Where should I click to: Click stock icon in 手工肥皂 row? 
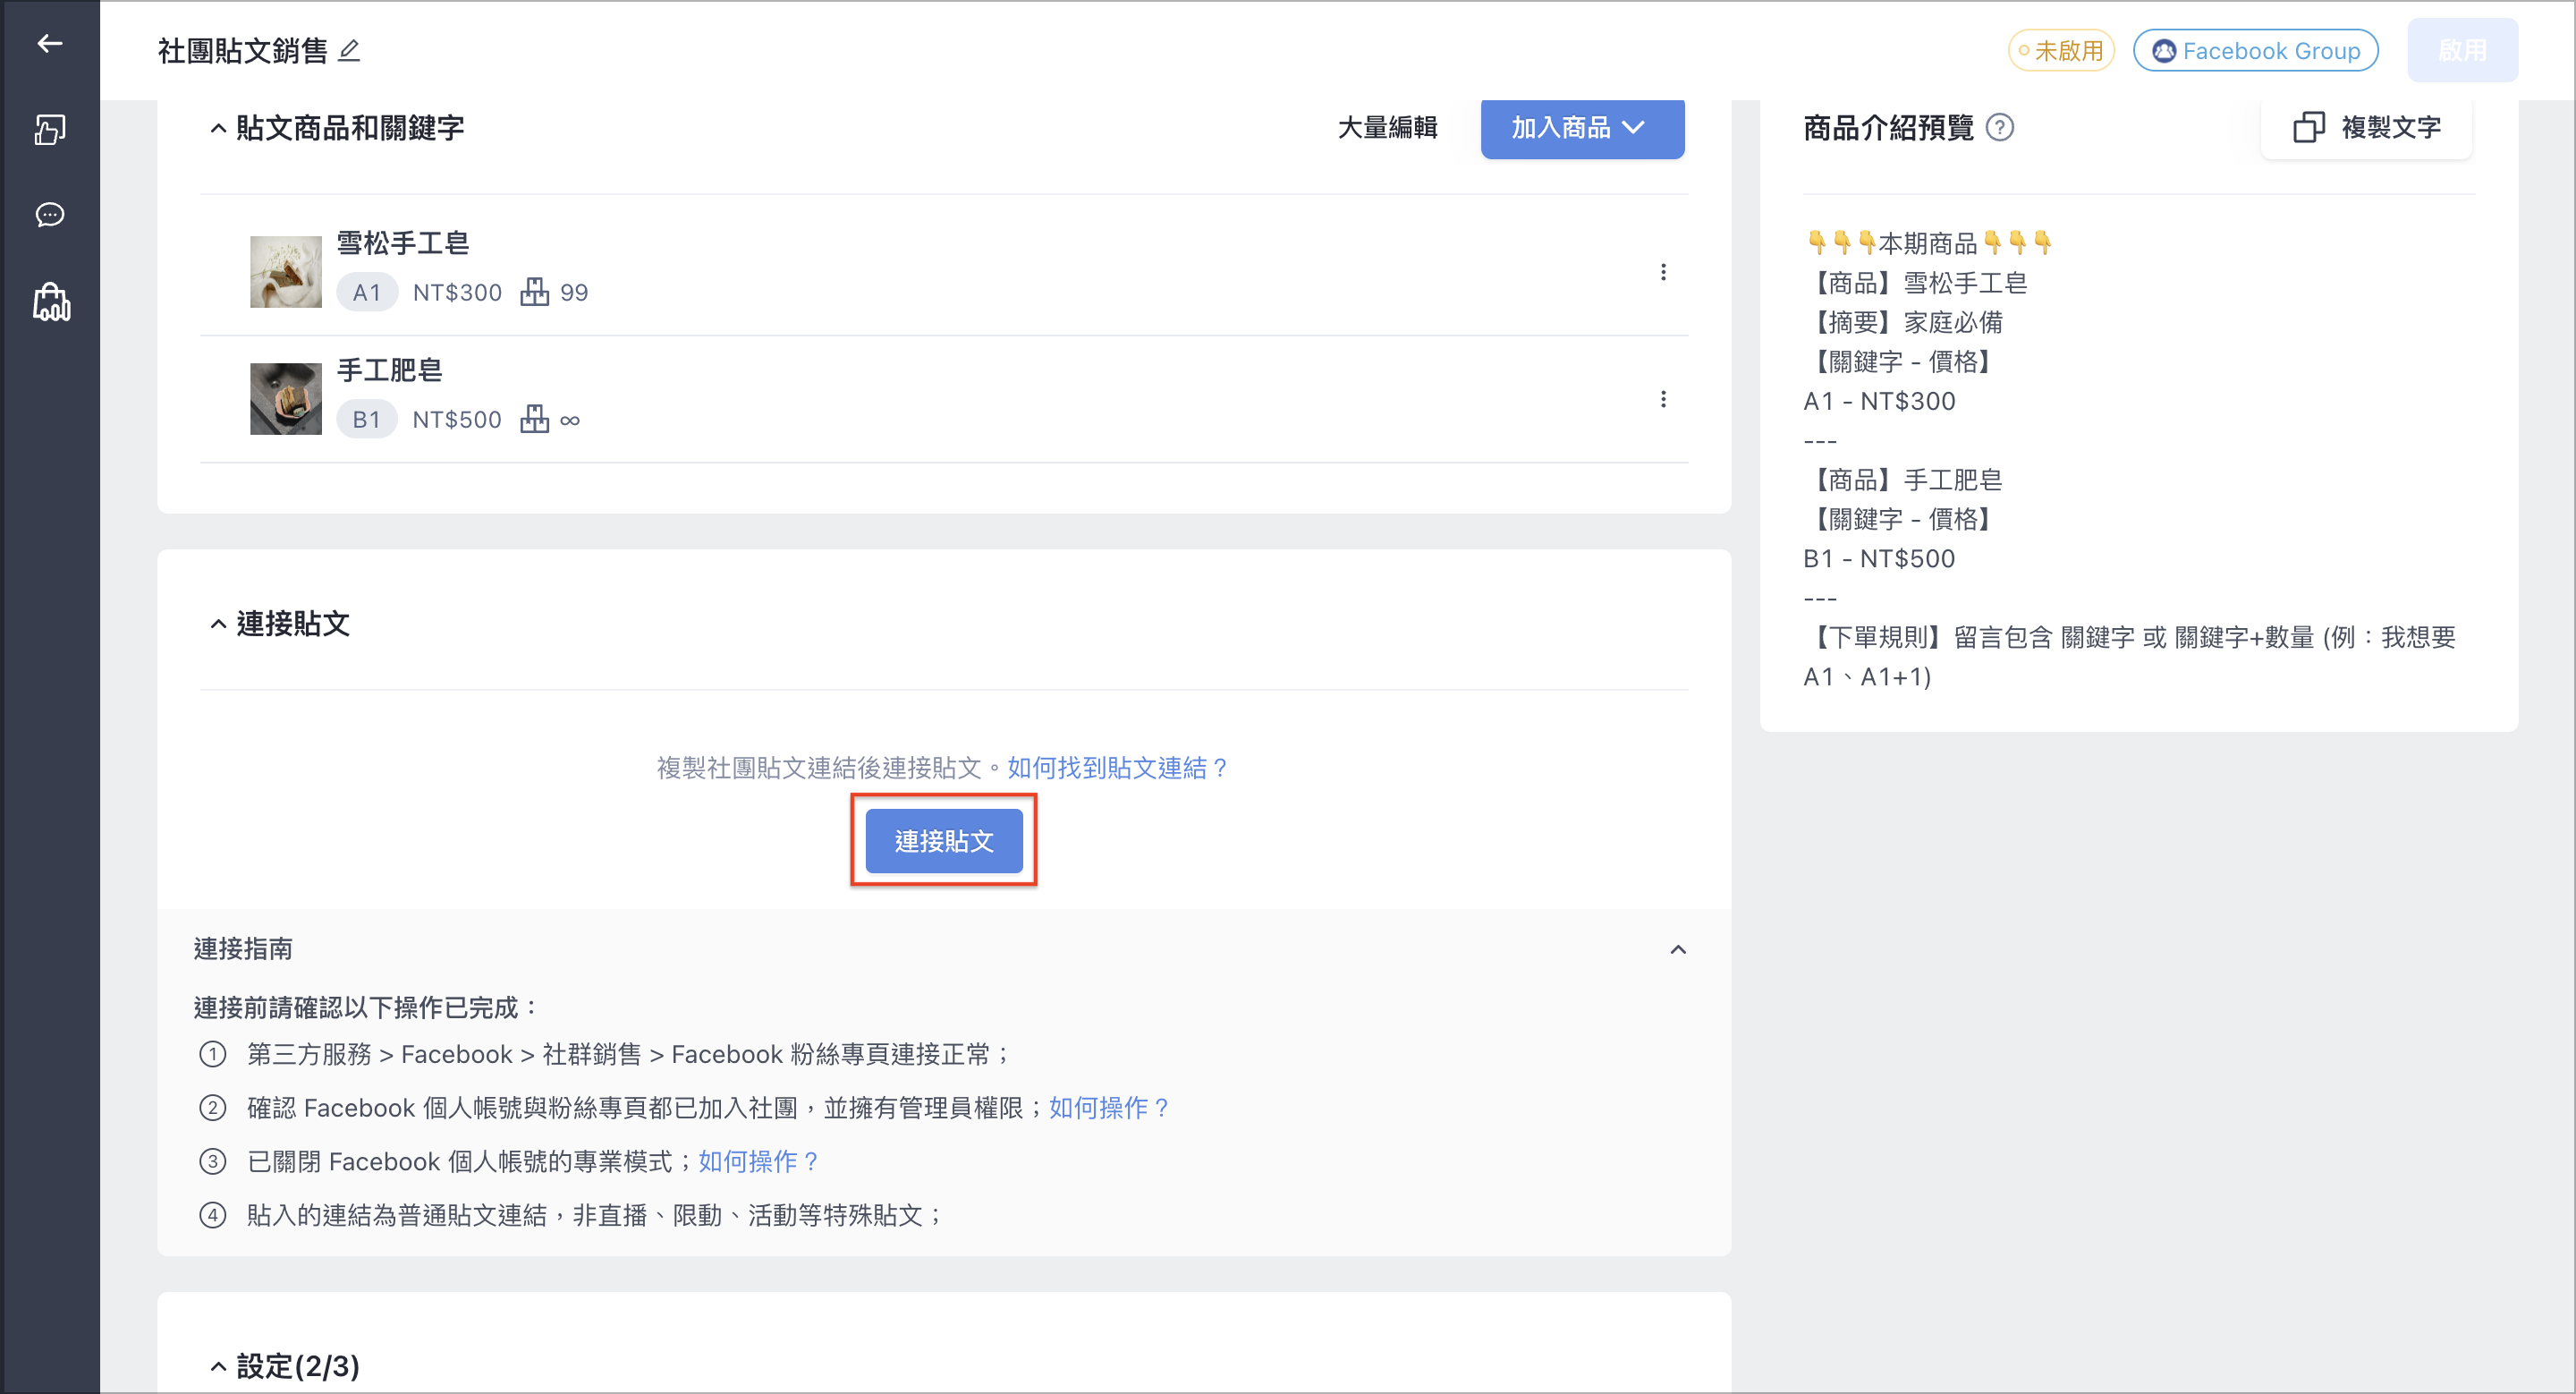coord(534,419)
